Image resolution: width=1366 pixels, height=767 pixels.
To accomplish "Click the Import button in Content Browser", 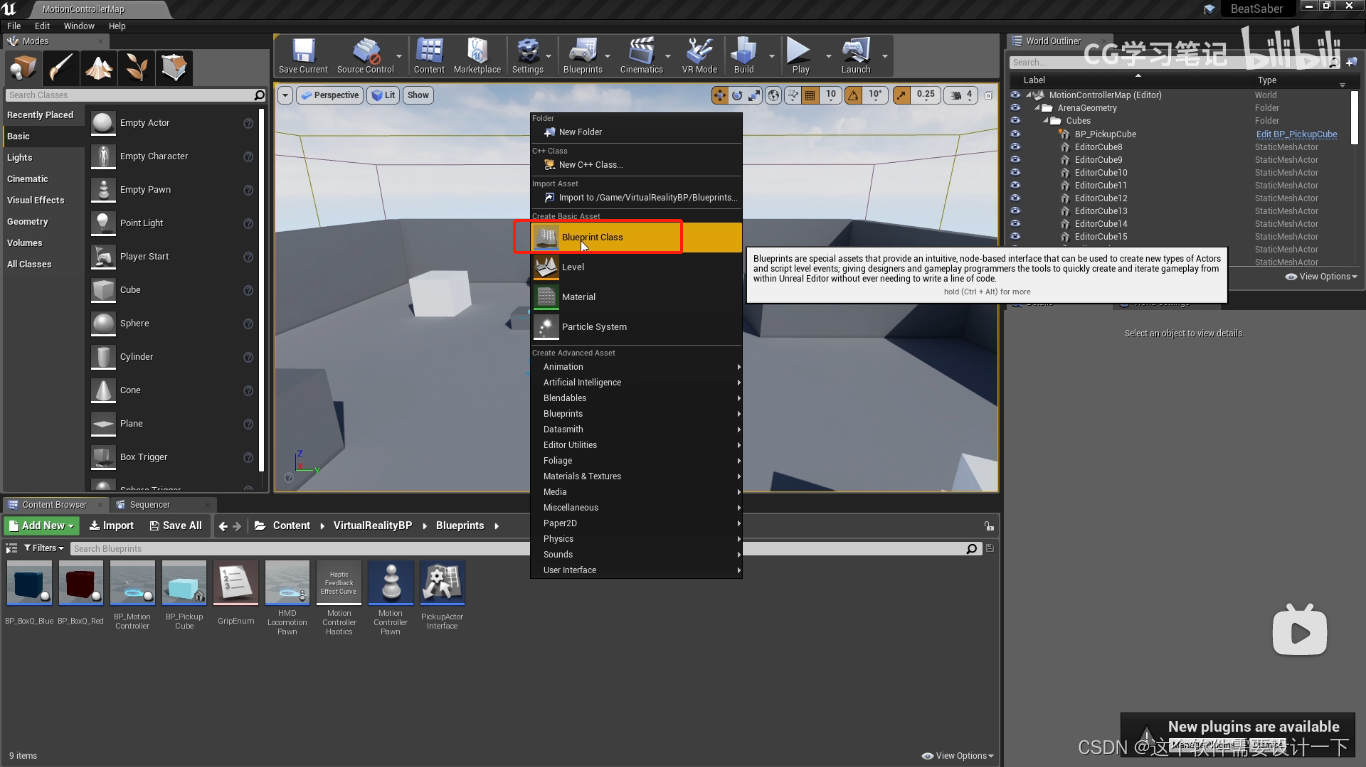I will pyautogui.click(x=111, y=525).
